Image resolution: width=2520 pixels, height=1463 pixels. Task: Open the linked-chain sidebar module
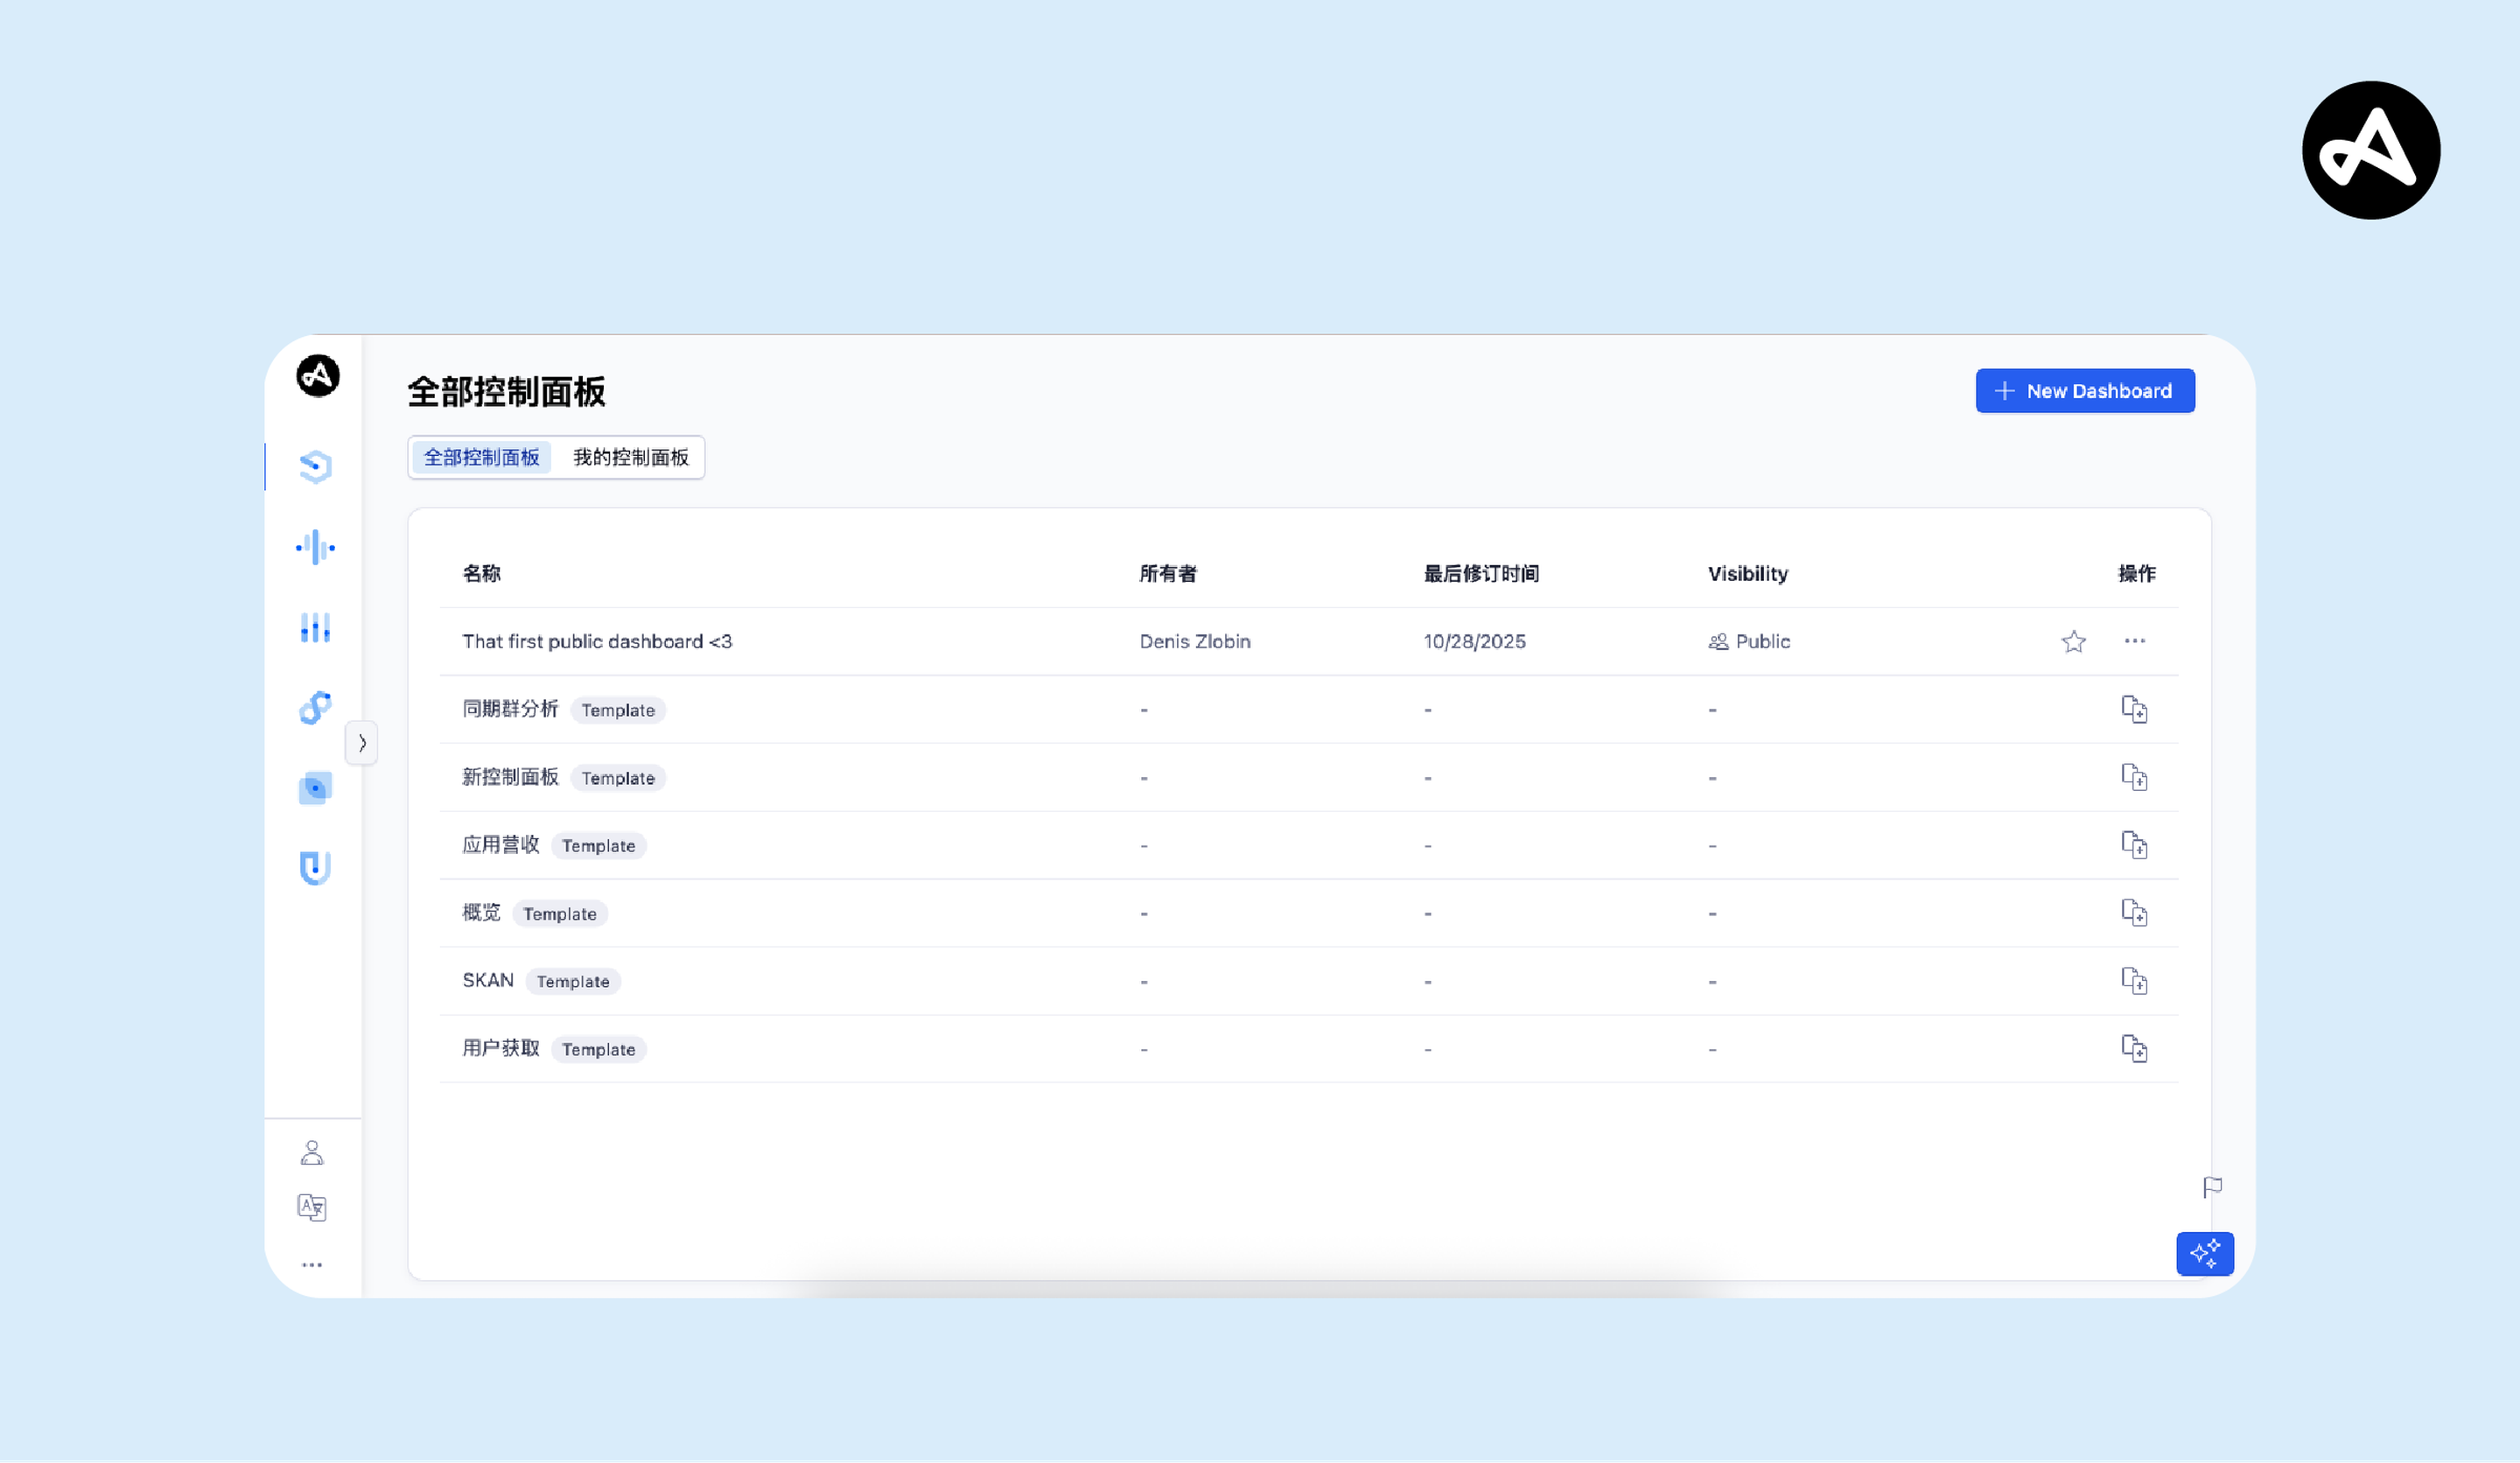pos(315,707)
